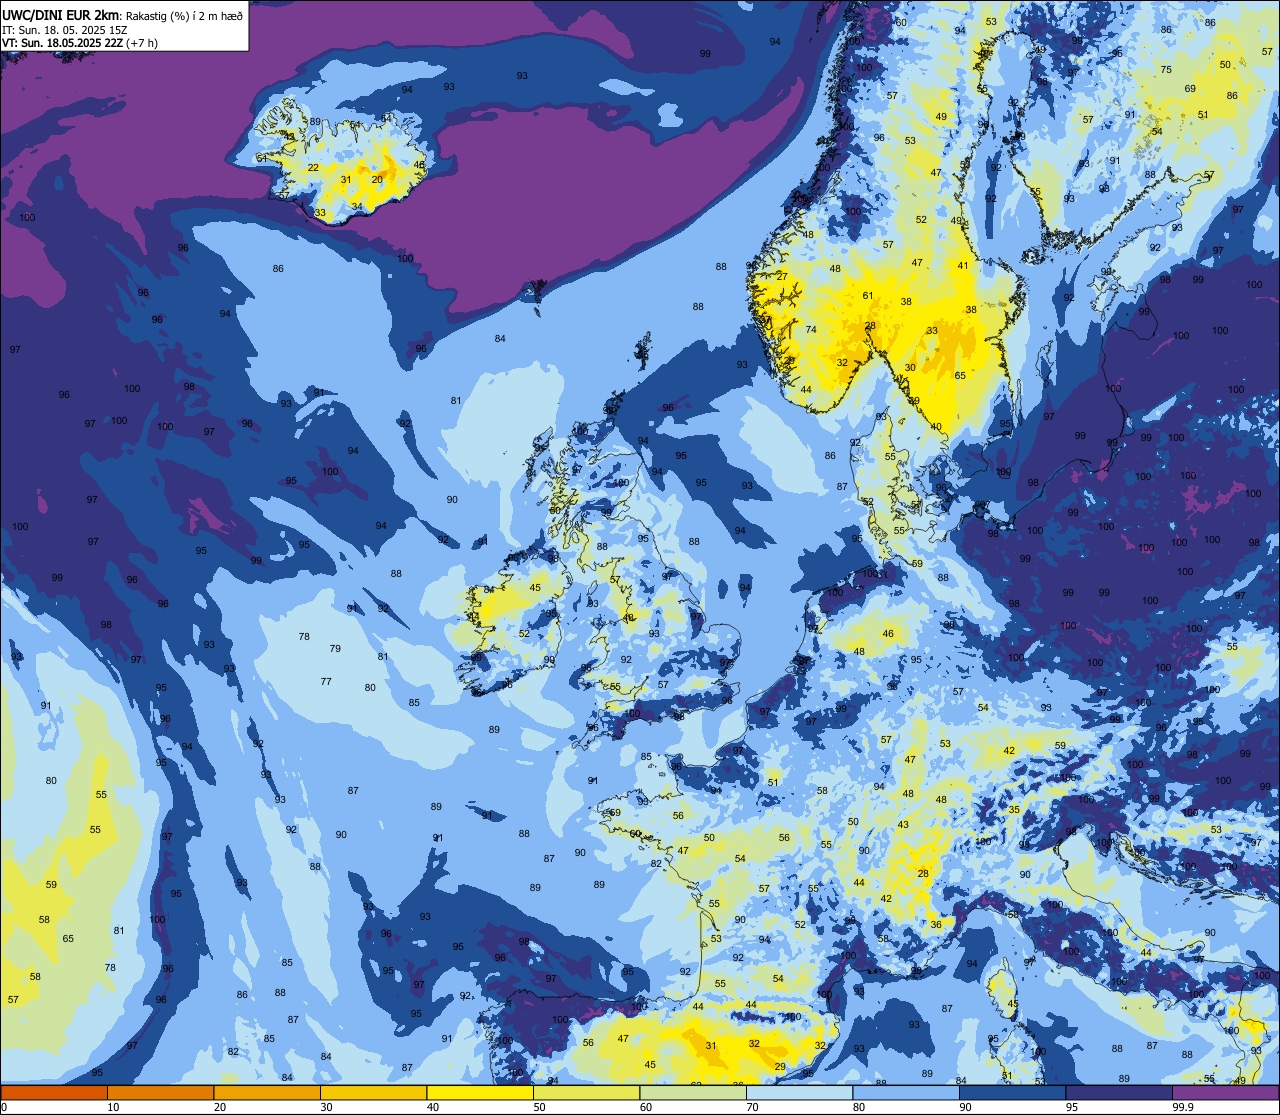Click the purple above-99.9 legend swatch
This screenshot has height=1115, width=1280.
click(1225, 1092)
